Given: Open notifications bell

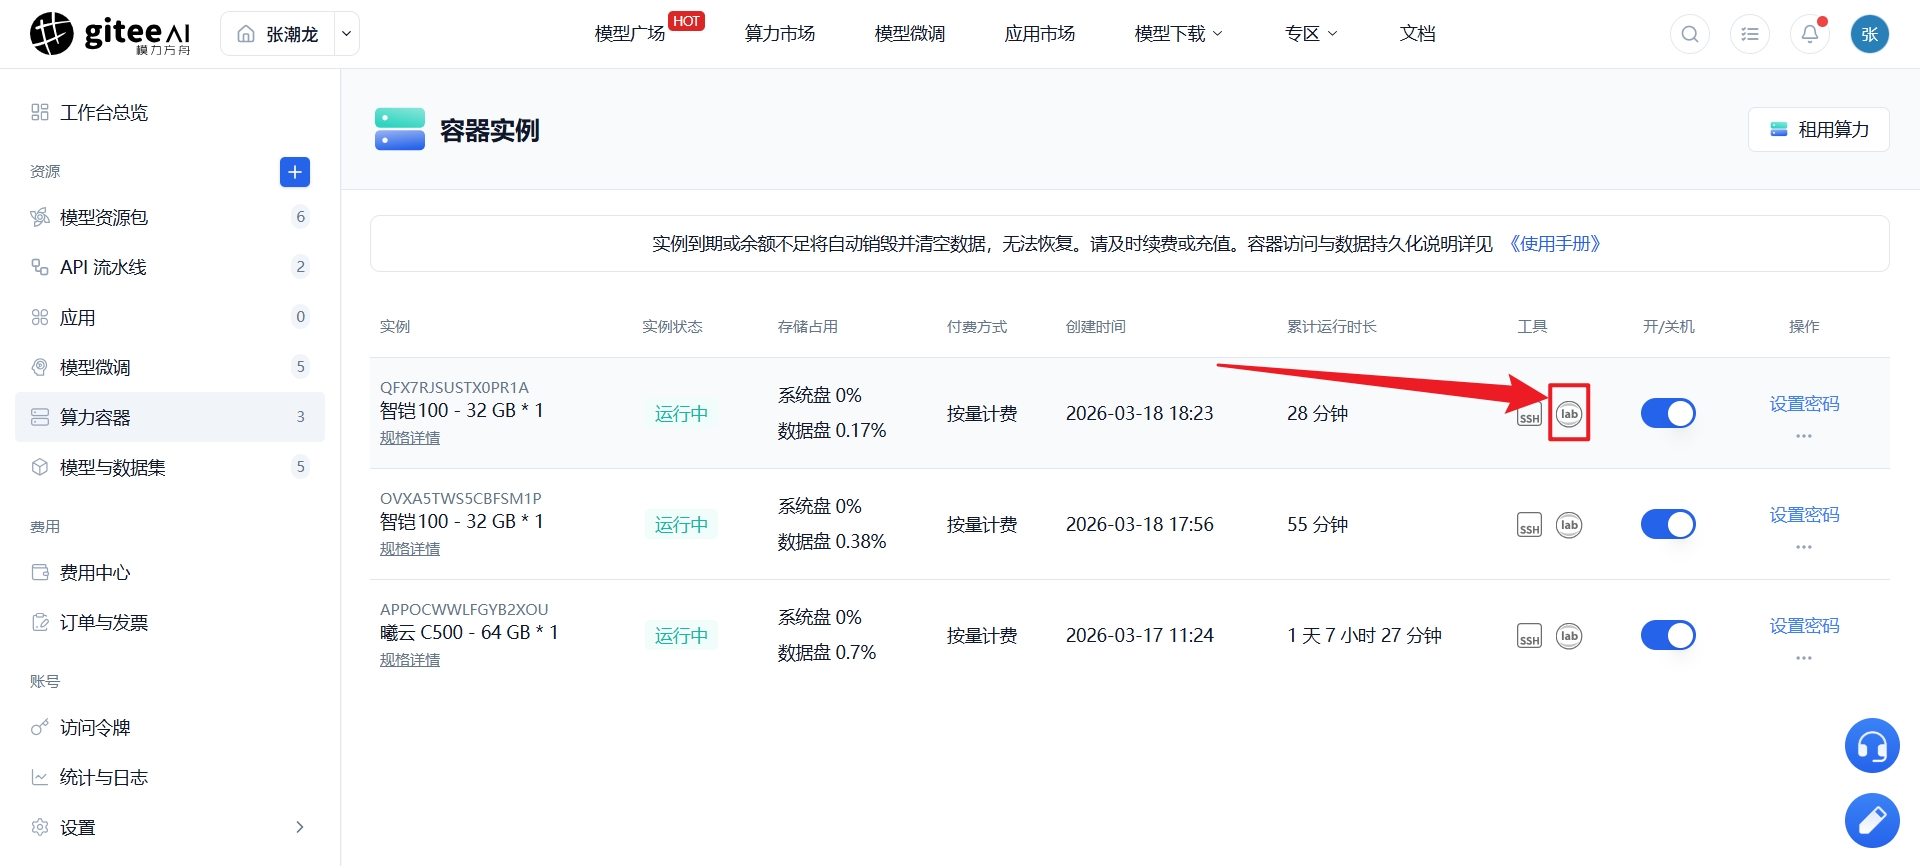Looking at the screenshot, I should click(1810, 34).
